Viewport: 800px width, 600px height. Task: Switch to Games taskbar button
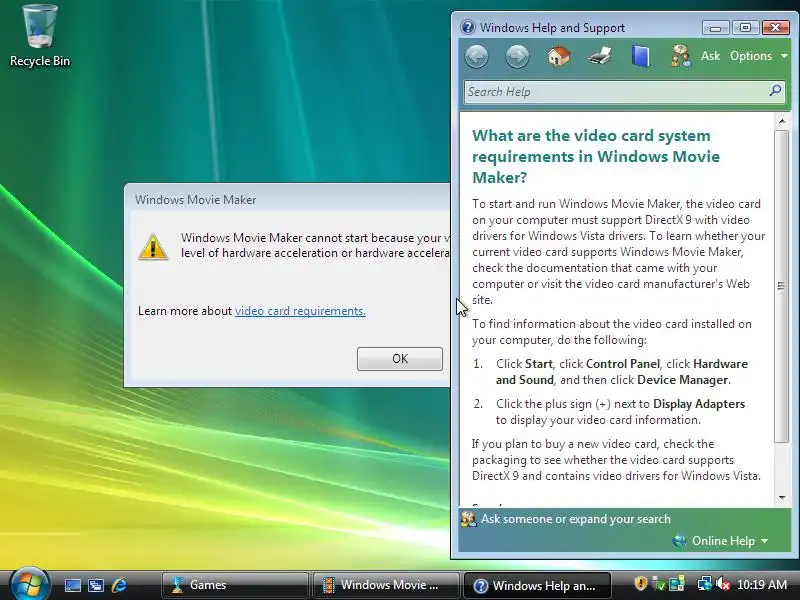(x=235, y=585)
